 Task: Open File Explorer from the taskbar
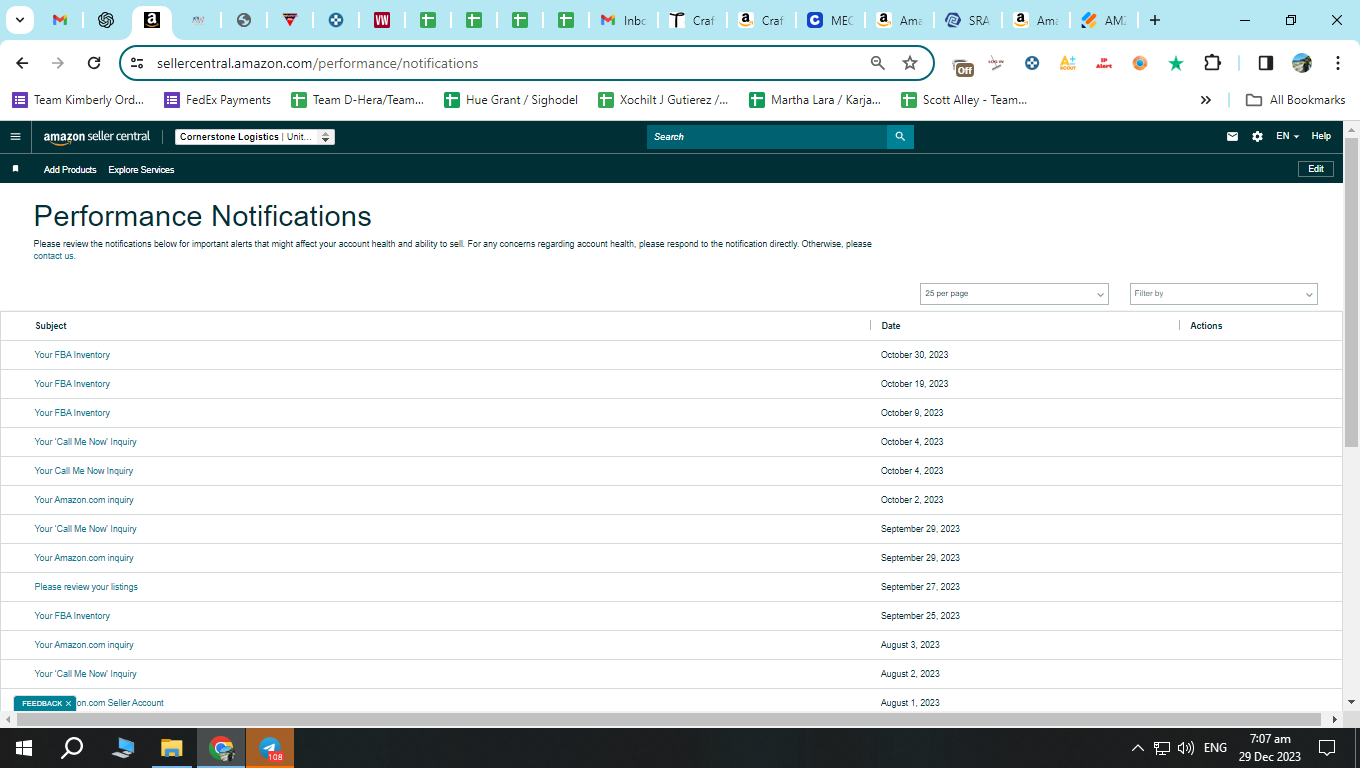[x=172, y=748]
